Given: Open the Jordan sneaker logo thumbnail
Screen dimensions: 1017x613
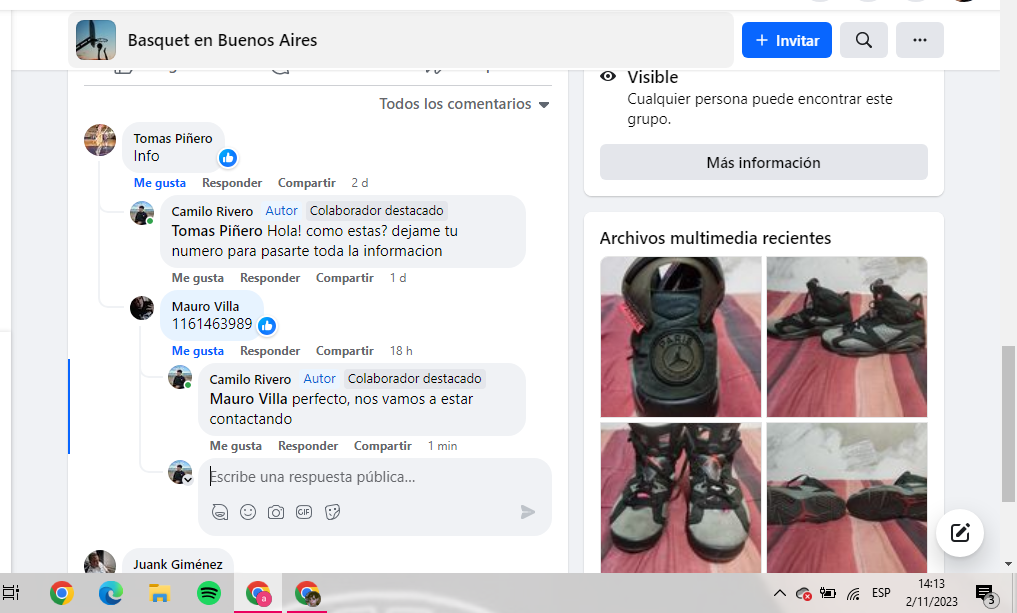Looking at the screenshot, I should [x=680, y=336].
